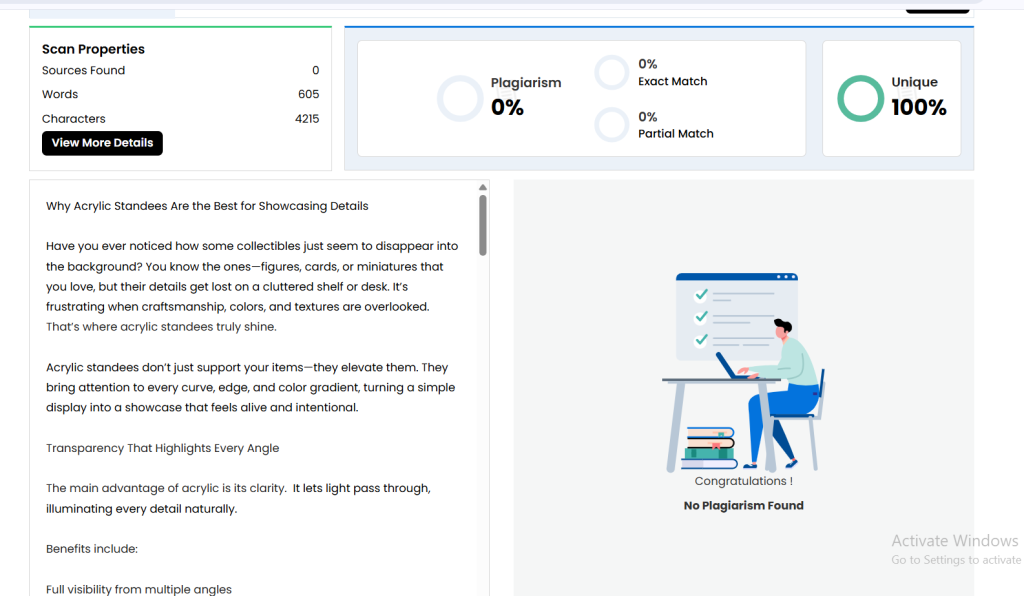Screen dimensions: 1024x596
Task: Click the Characters count value 4215
Action: [306, 118]
